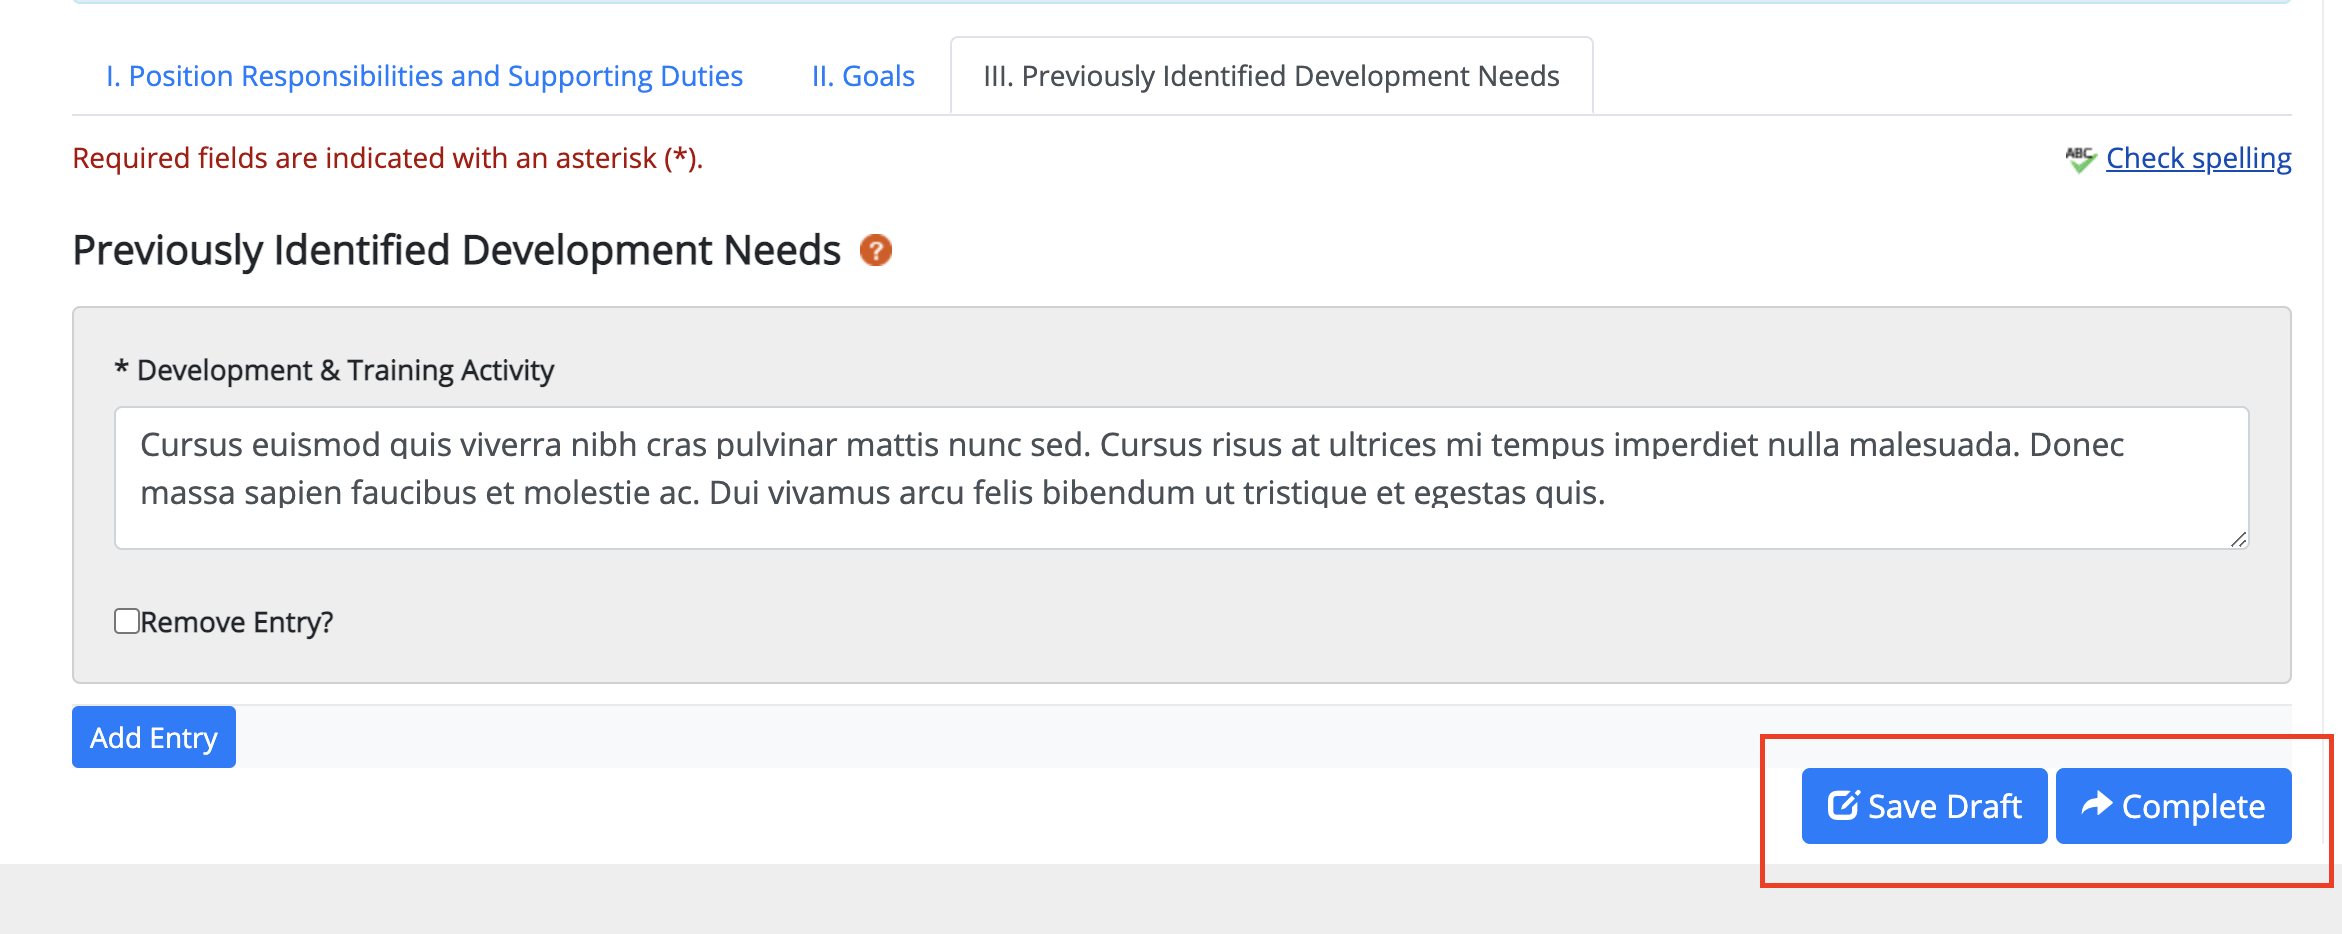
Task: Click the required fields asterisk notice
Action: tap(388, 158)
